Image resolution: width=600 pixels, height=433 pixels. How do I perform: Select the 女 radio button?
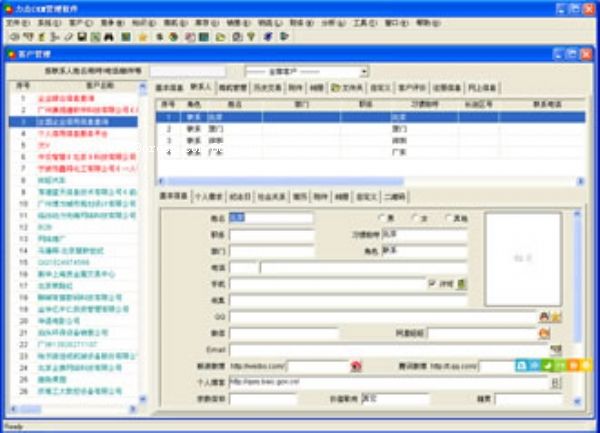414,217
